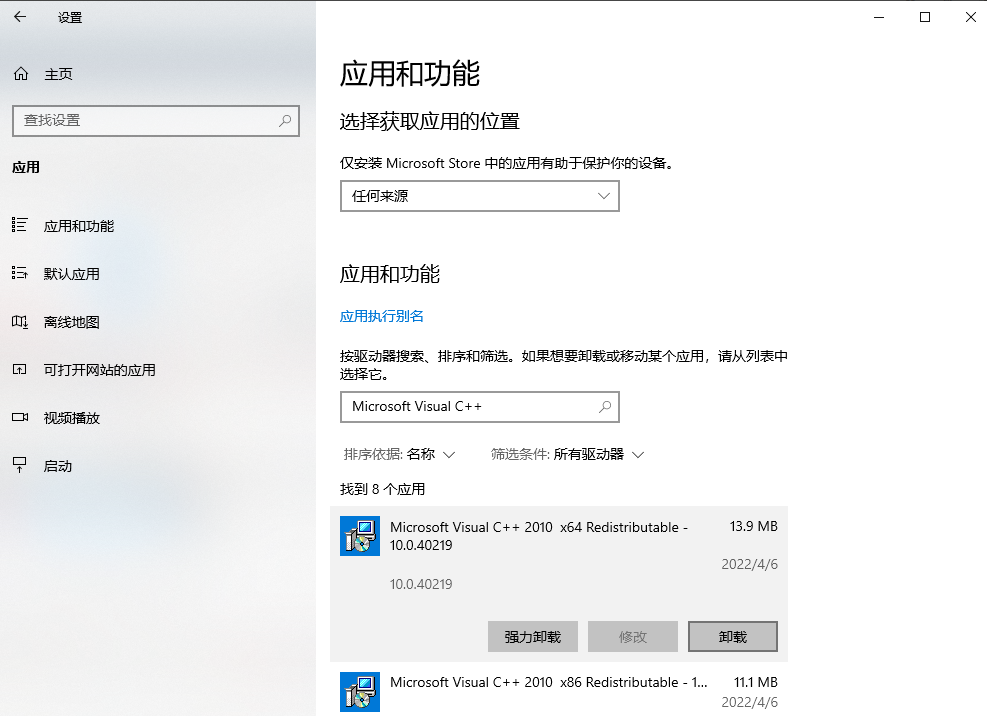Open the 任何来源 app source dropdown
The height and width of the screenshot is (716, 987).
tap(480, 196)
